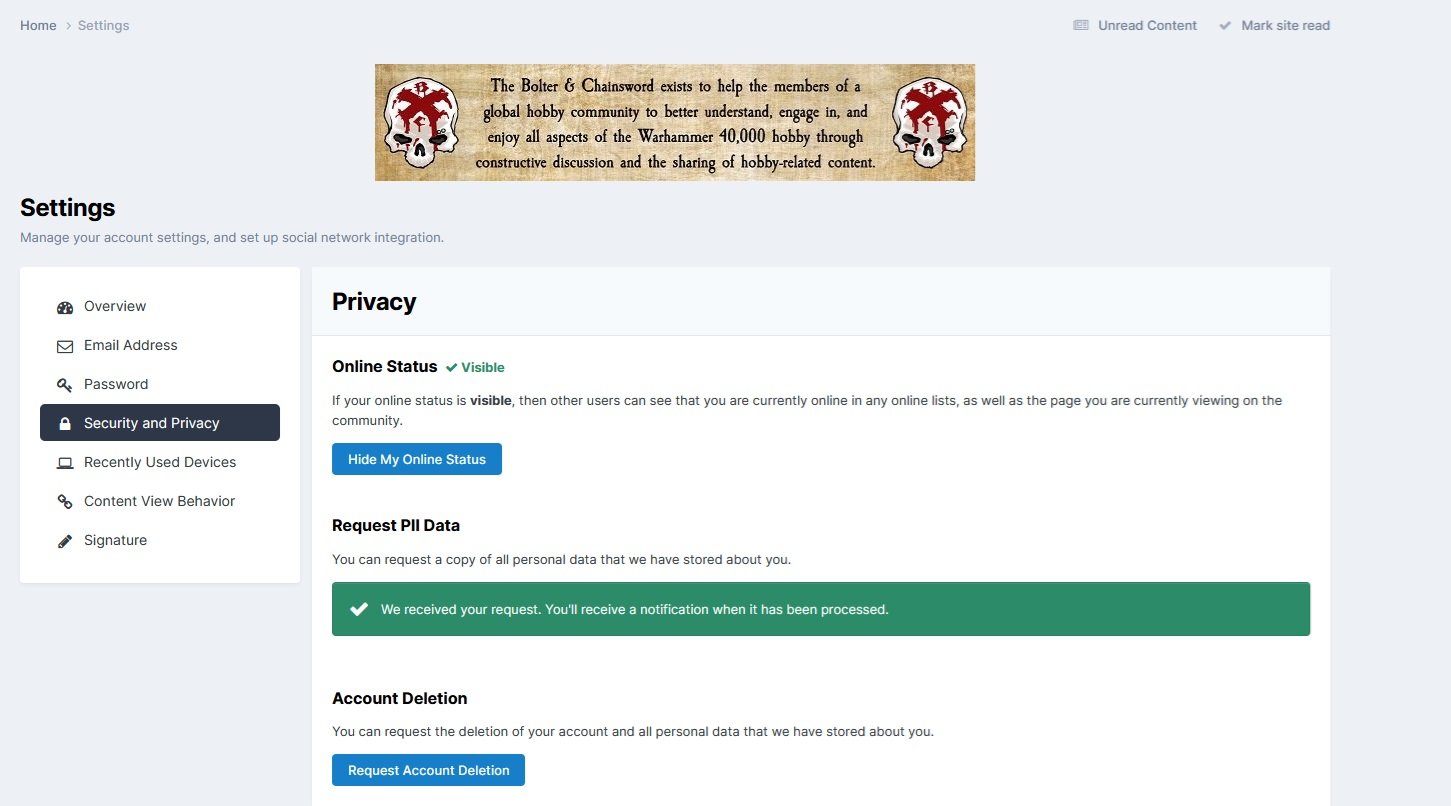Viewport: 1451px width, 806px height.
Task: Click the Signature pencil icon
Action: coord(65,541)
